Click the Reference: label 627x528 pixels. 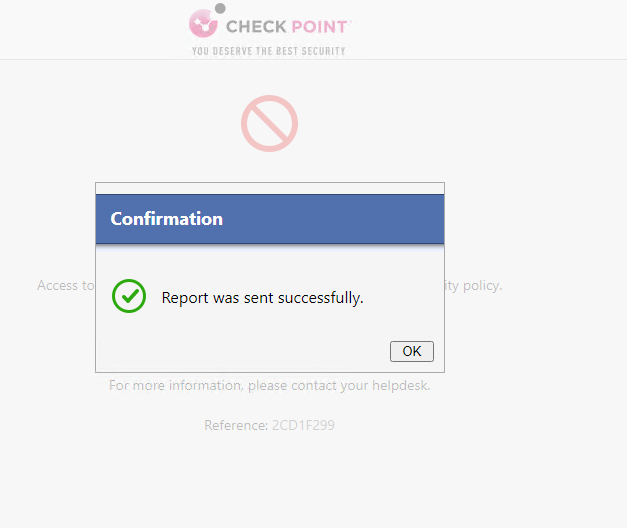(x=236, y=425)
